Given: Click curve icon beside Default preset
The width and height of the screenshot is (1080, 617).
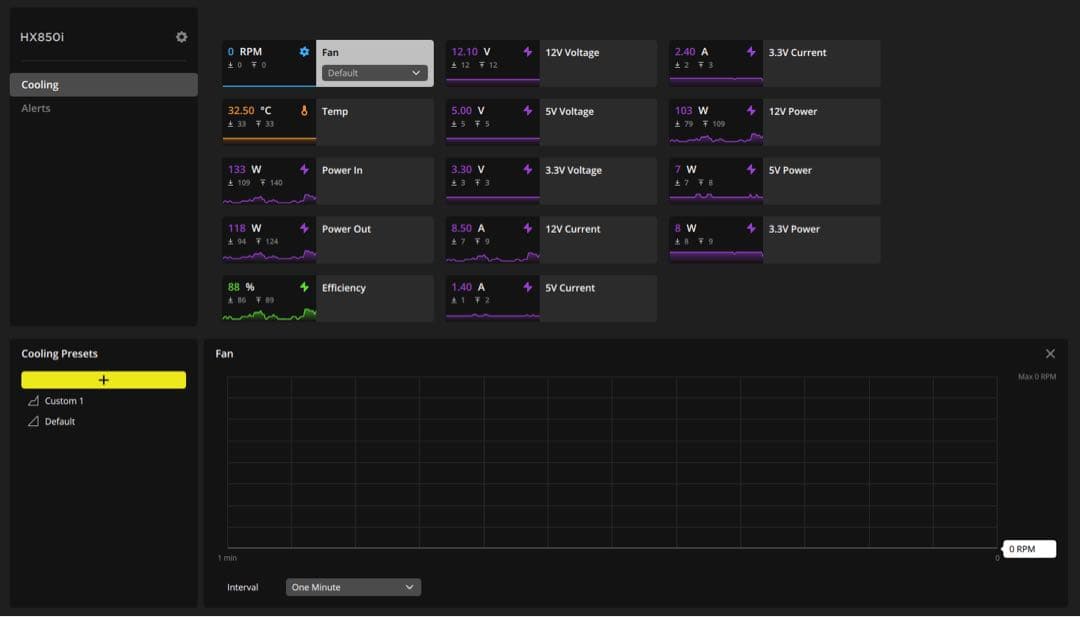Looking at the screenshot, I should pos(33,422).
